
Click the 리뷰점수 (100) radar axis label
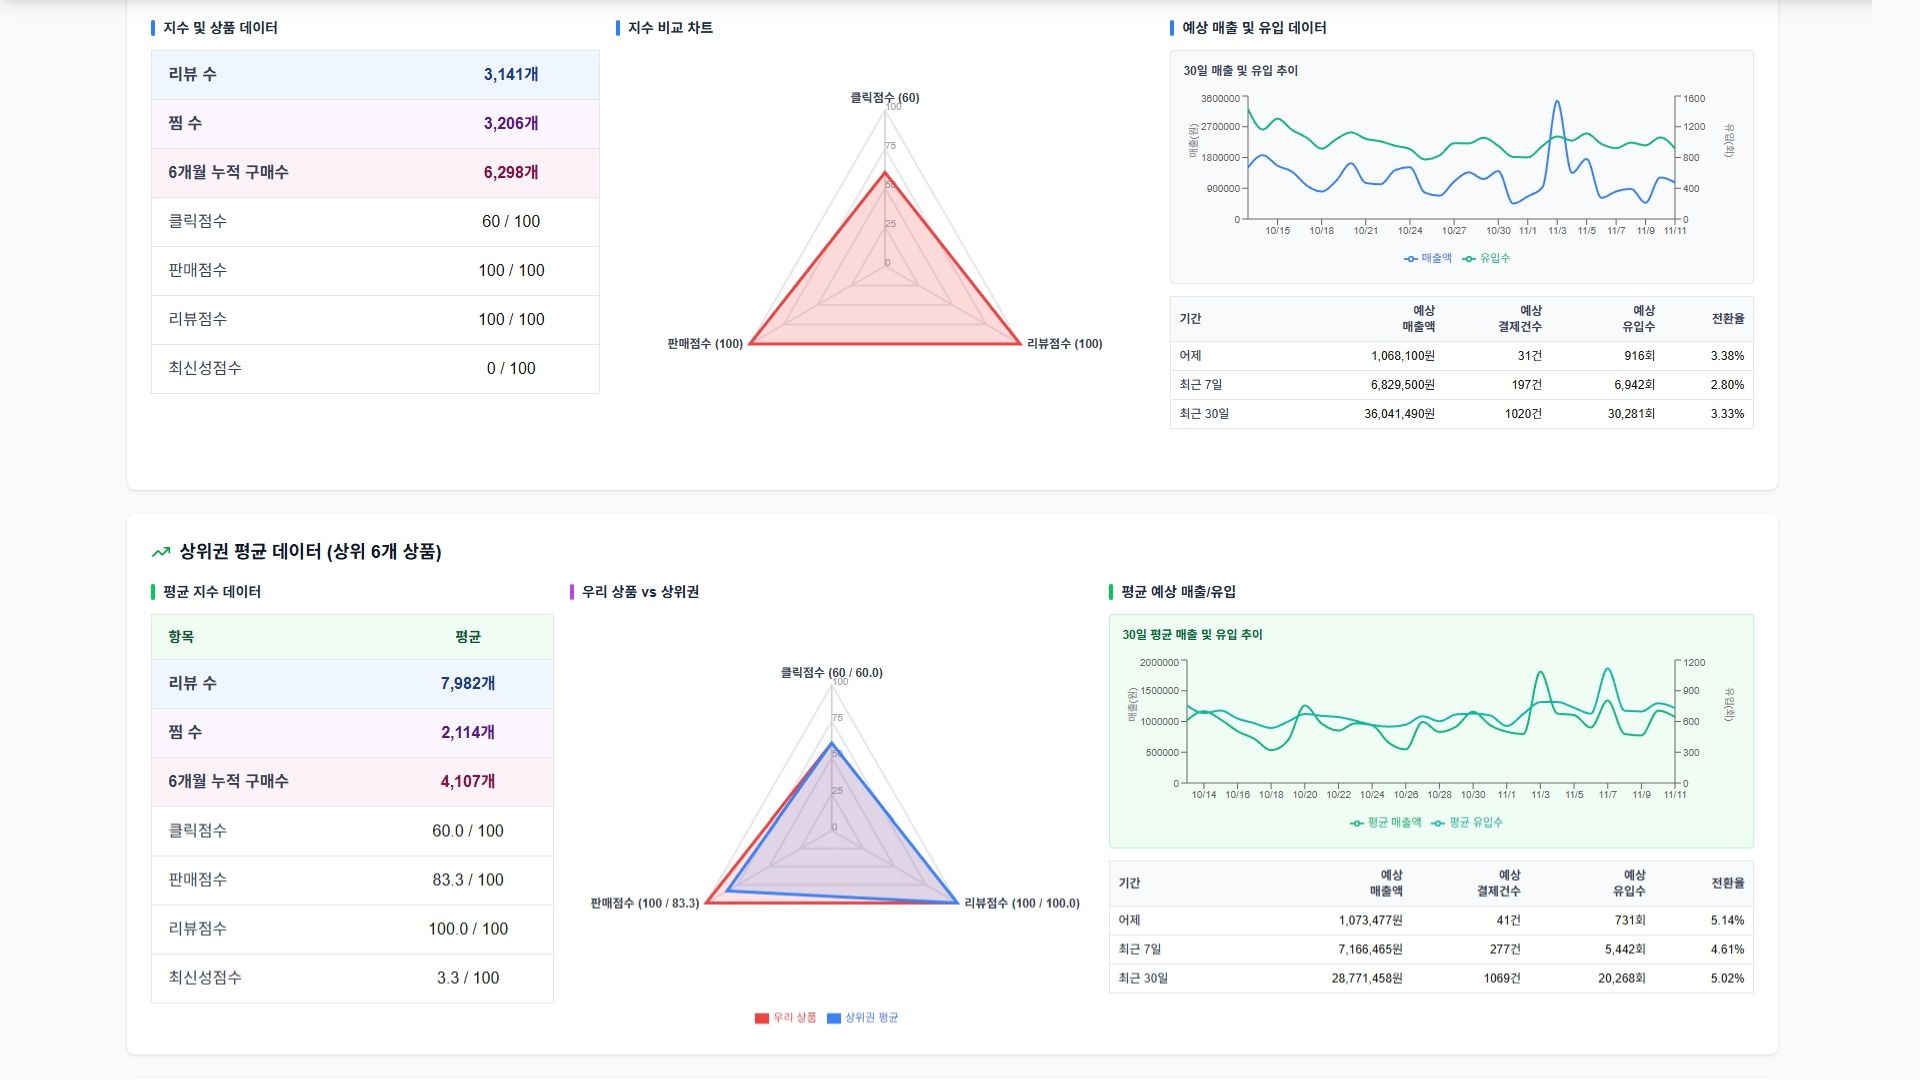coord(1064,344)
